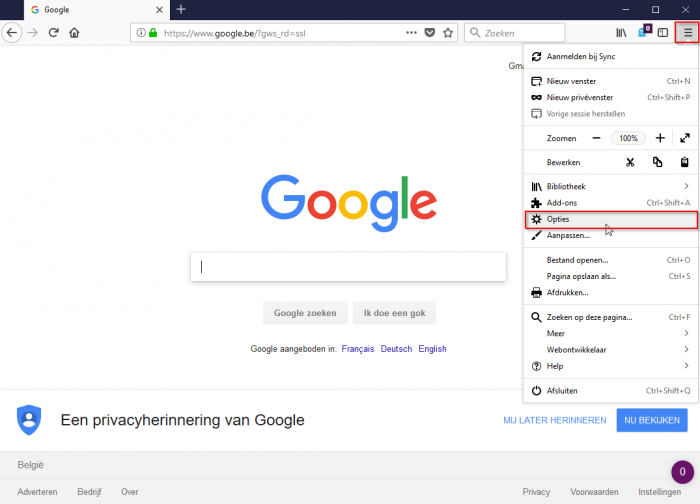Screen dimensions: 700x504
Task: Click Ik doe een gok button
Action: pos(394,313)
